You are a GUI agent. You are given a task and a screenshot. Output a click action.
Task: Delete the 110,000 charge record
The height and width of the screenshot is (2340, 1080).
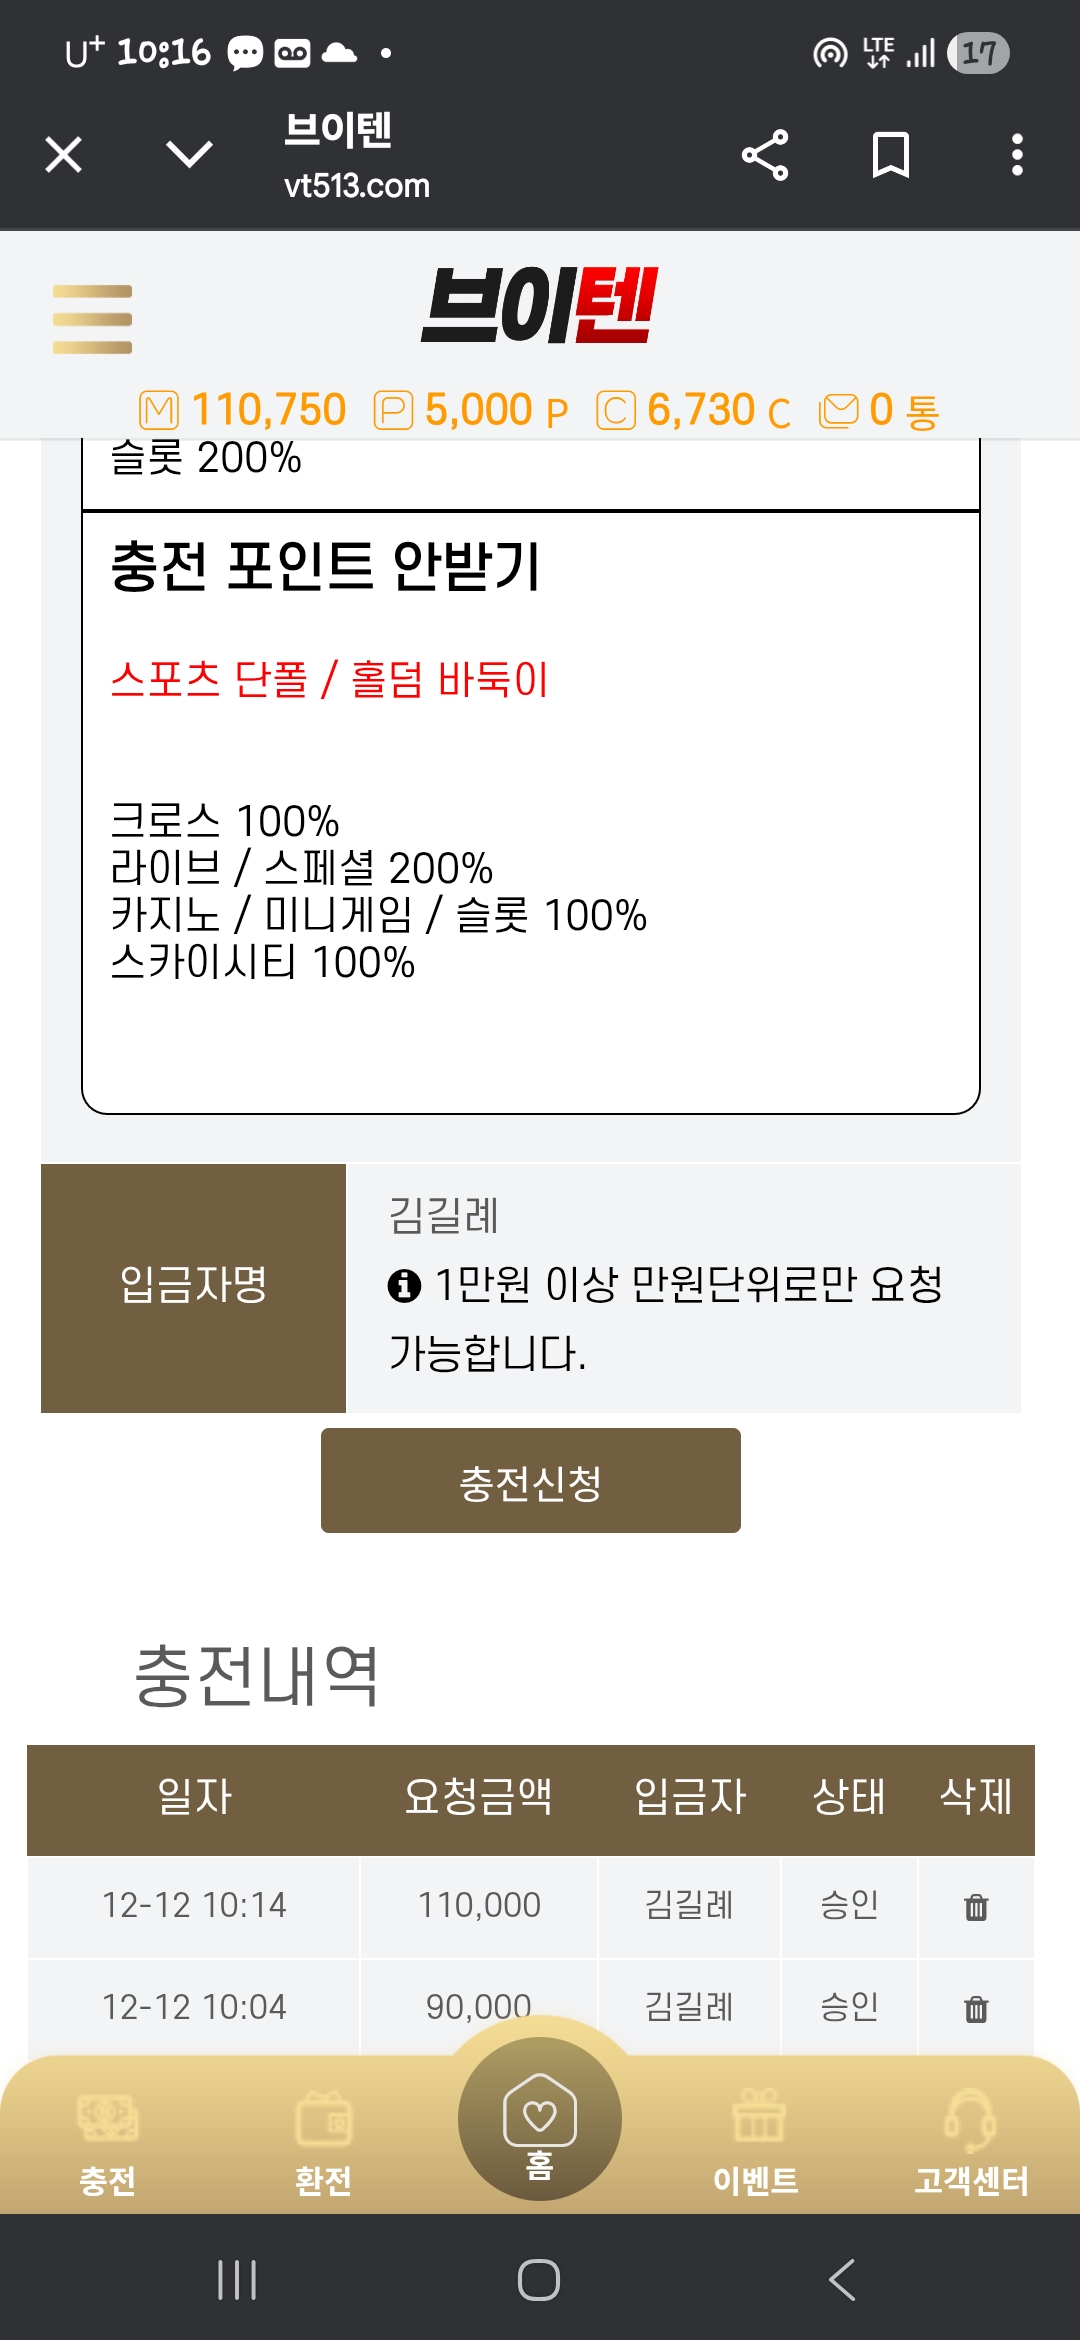(976, 1907)
